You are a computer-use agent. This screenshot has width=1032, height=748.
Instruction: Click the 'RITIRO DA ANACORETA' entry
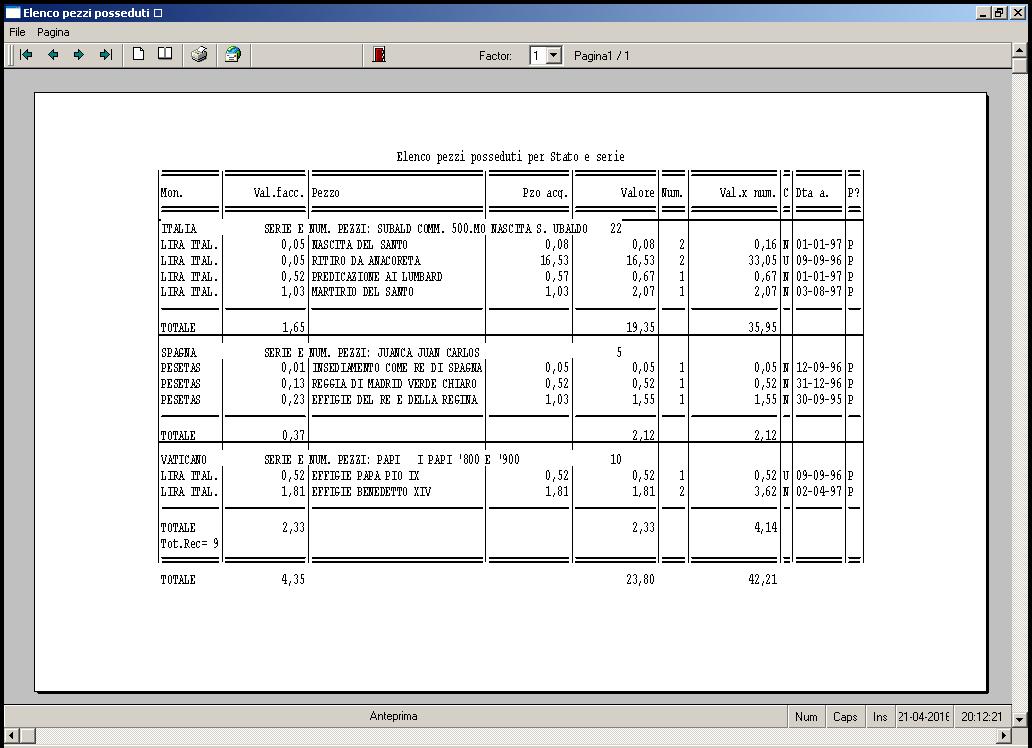pyautogui.click(x=366, y=260)
